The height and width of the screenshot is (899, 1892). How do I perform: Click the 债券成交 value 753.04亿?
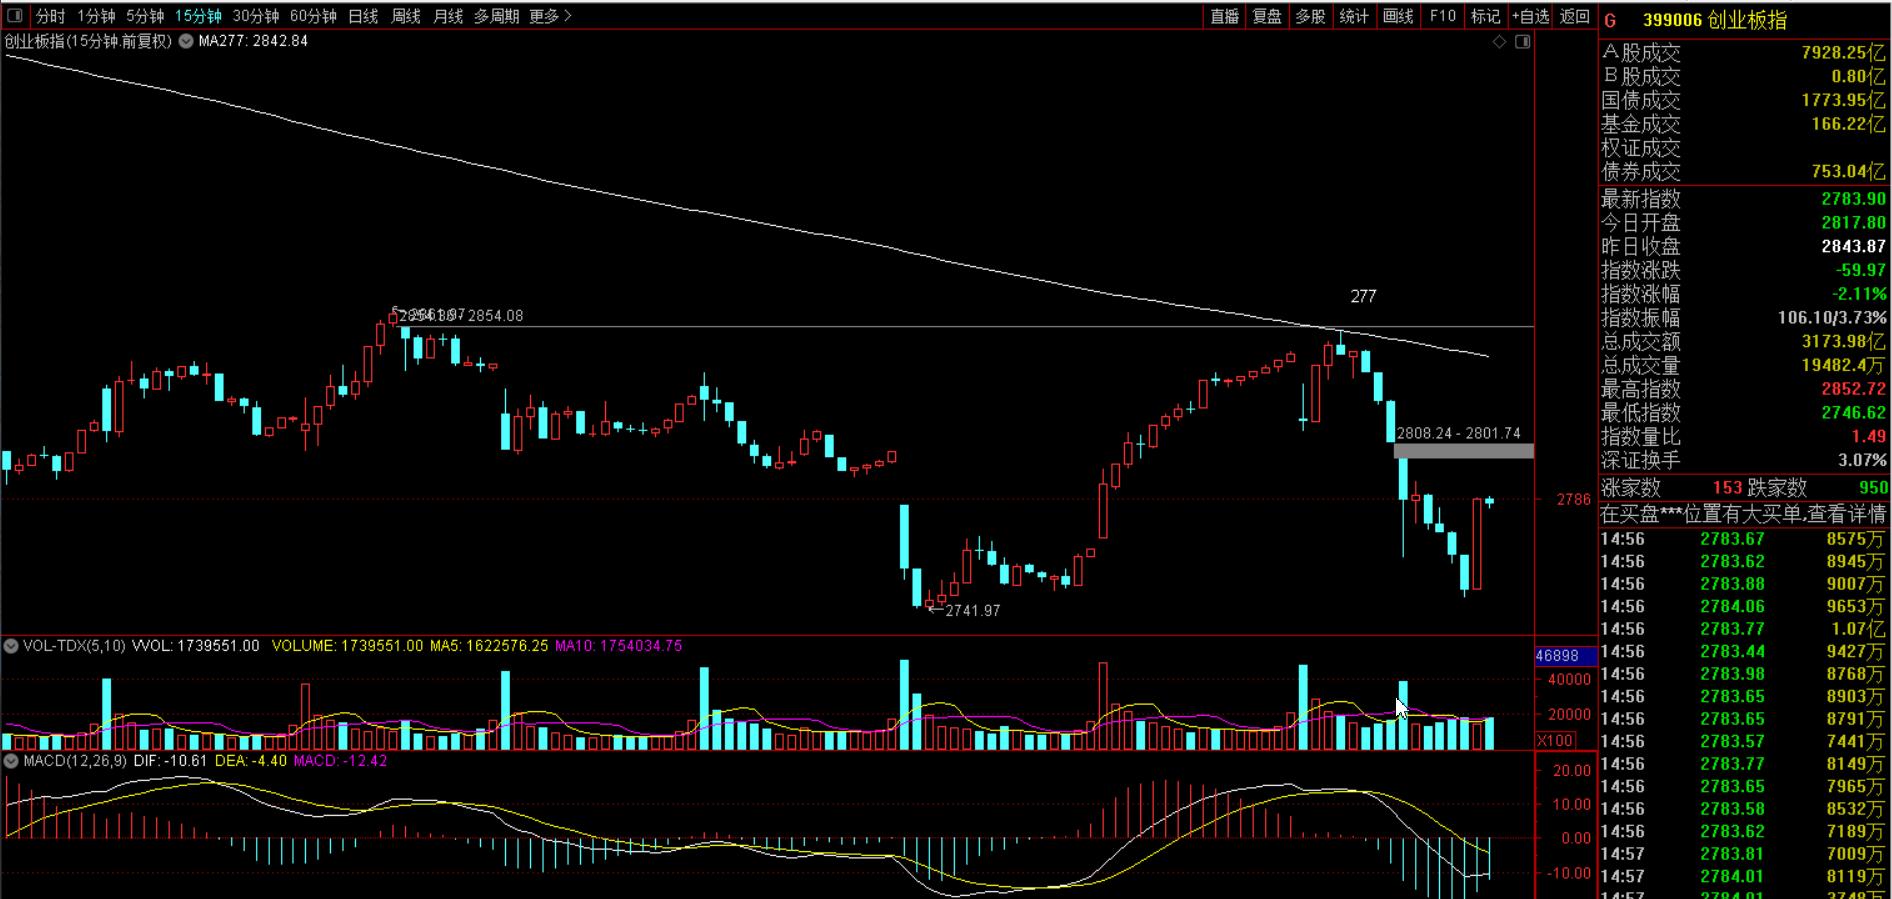[1848, 171]
